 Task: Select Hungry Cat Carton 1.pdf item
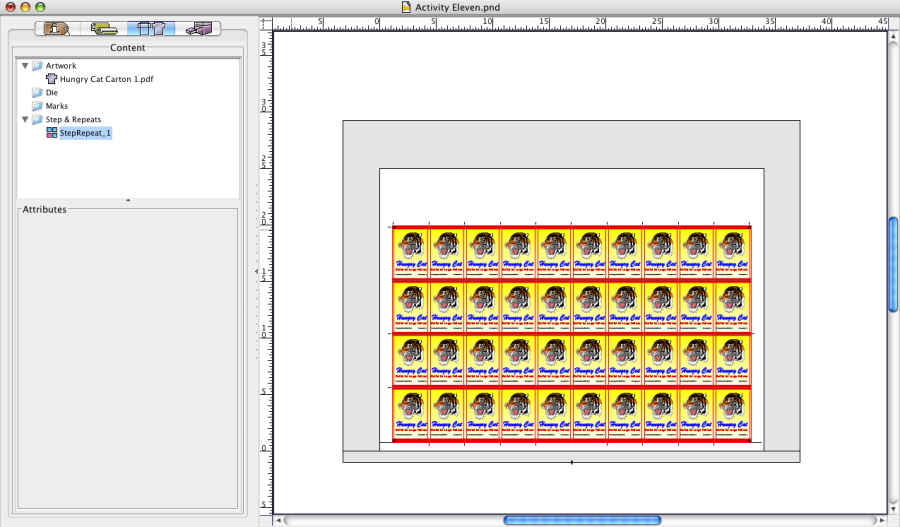click(x=106, y=79)
